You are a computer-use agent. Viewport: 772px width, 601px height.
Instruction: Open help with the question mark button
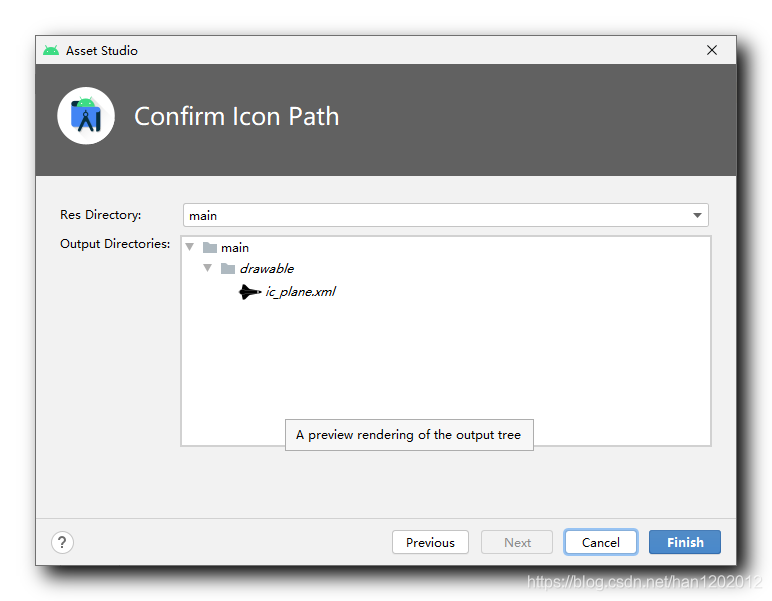pyautogui.click(x=62, y=542)
